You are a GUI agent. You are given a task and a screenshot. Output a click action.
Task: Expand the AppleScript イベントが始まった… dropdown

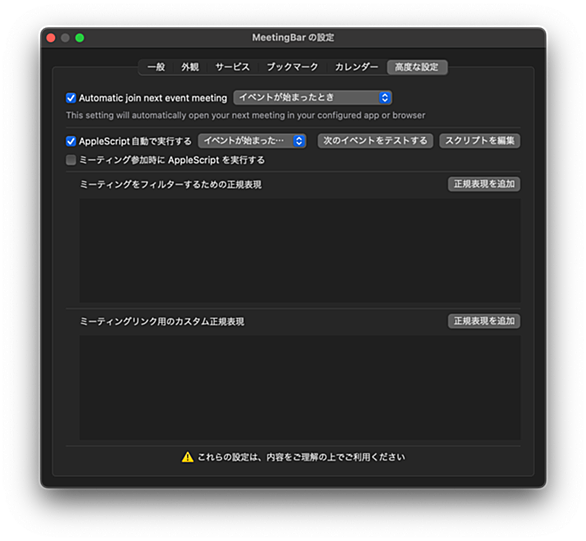click(x=252, y=141)
